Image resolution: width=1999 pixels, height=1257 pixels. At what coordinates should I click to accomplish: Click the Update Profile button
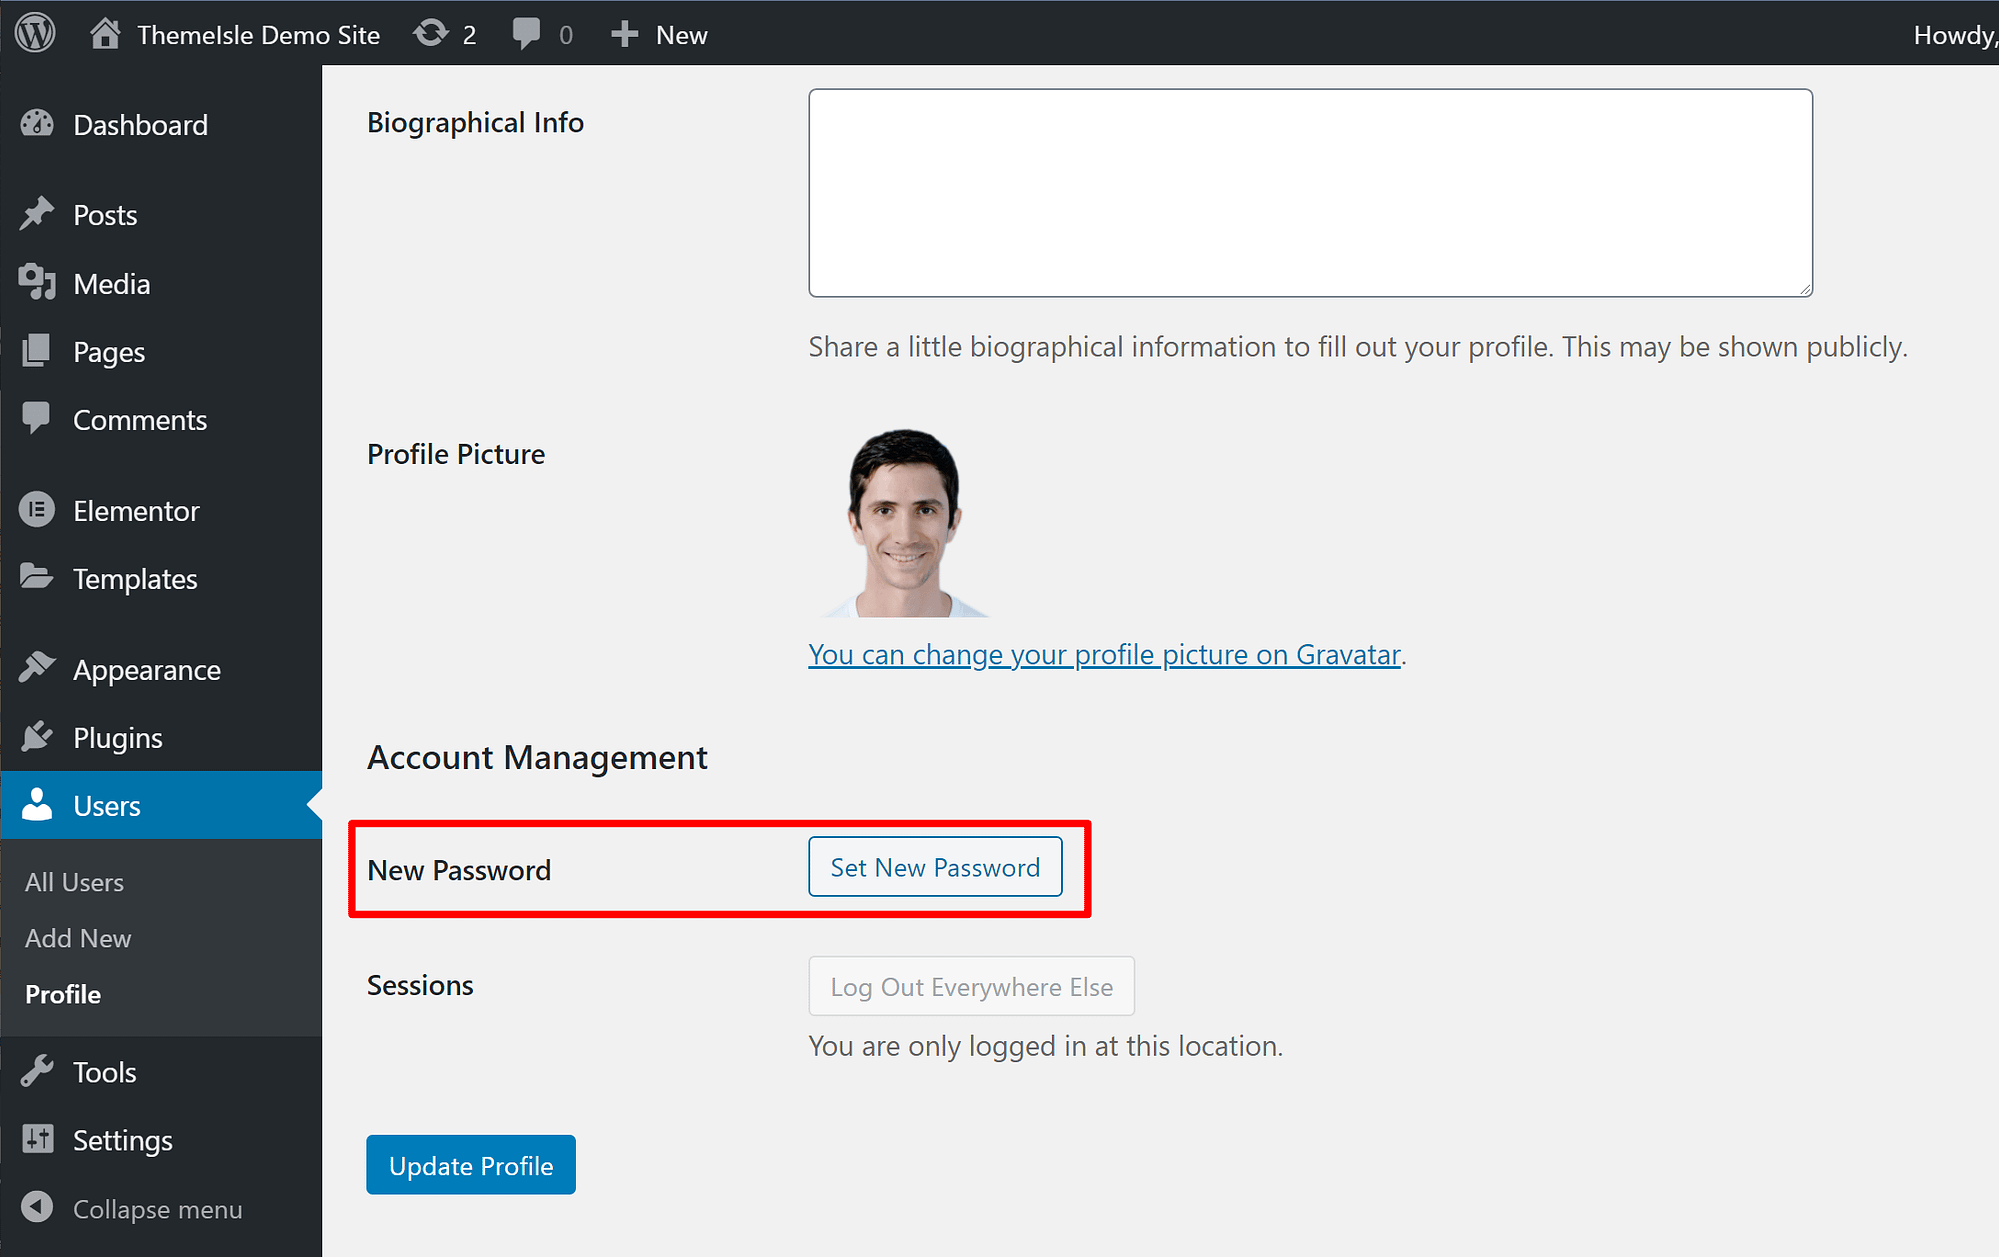(470, 1165)
